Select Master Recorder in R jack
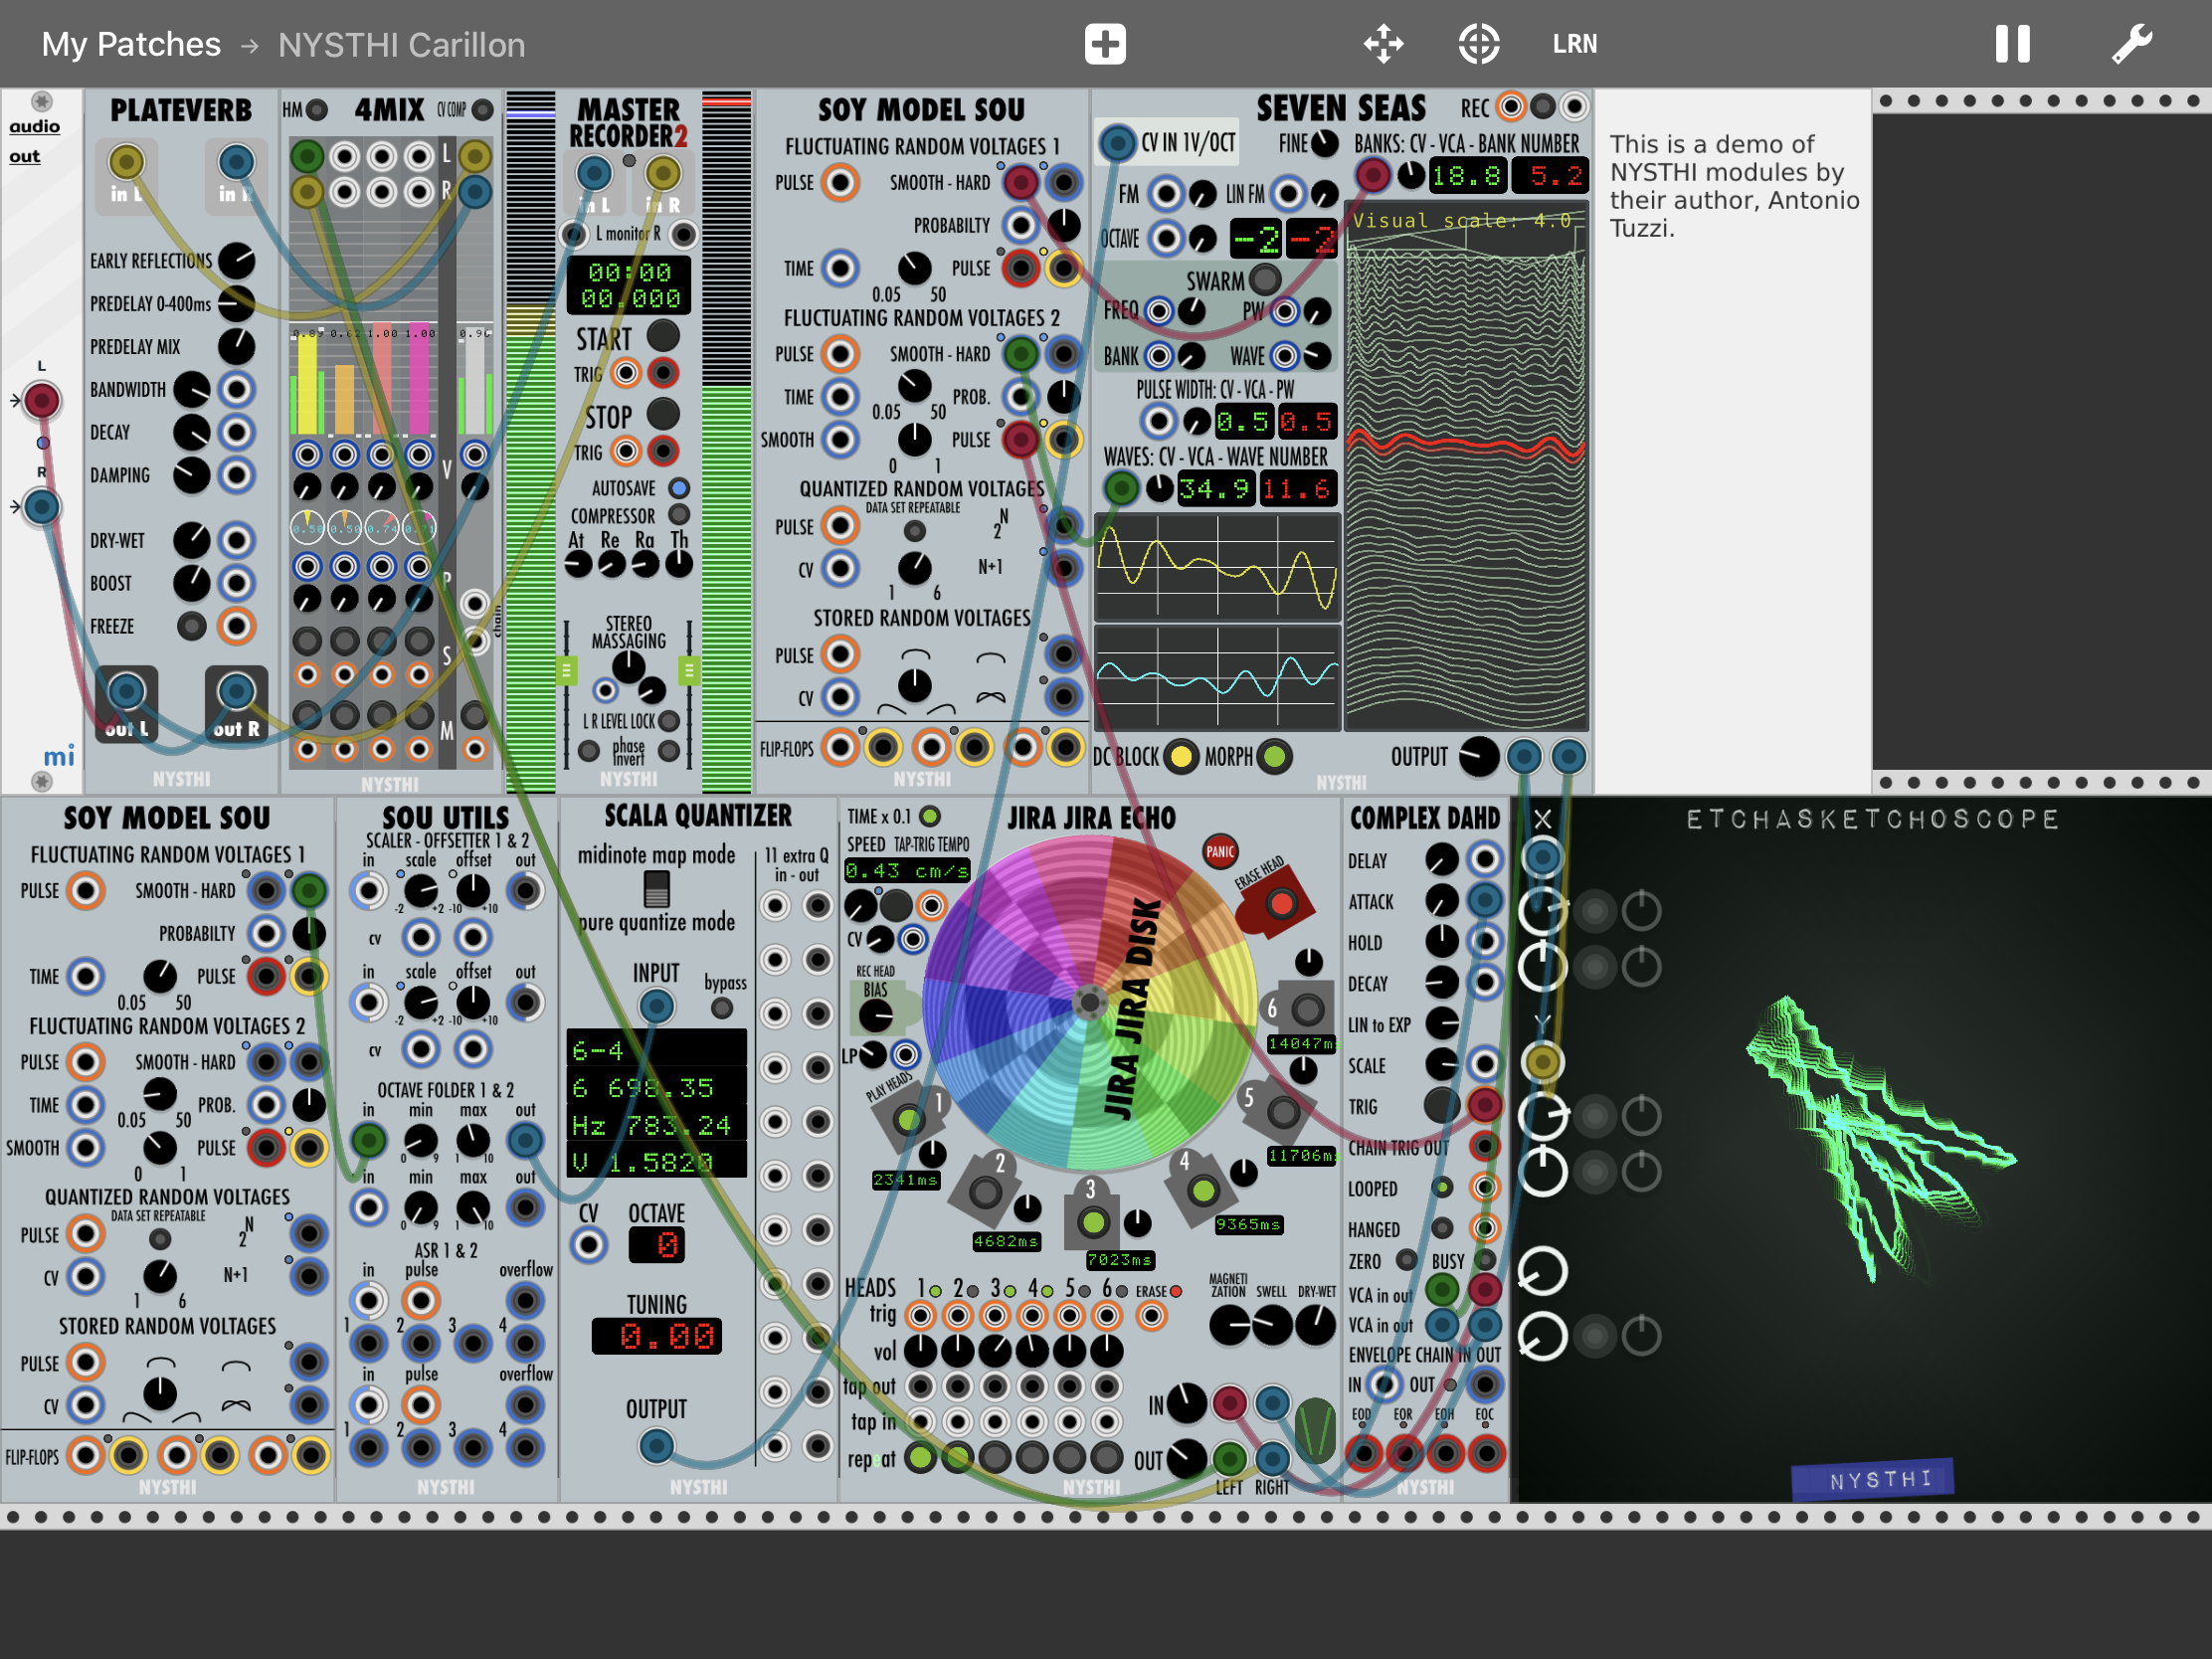Image resolution: width=2212 pixels, height=1659 pixels. pyautogui.click(x=662, y=174)
